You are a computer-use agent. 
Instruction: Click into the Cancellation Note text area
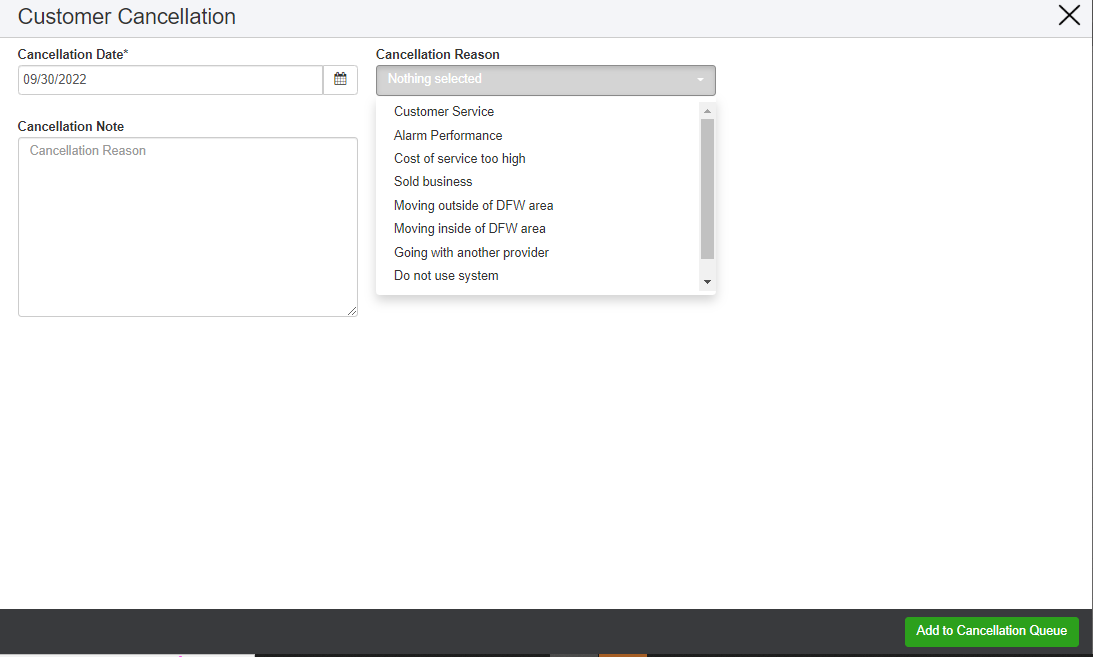188,227
